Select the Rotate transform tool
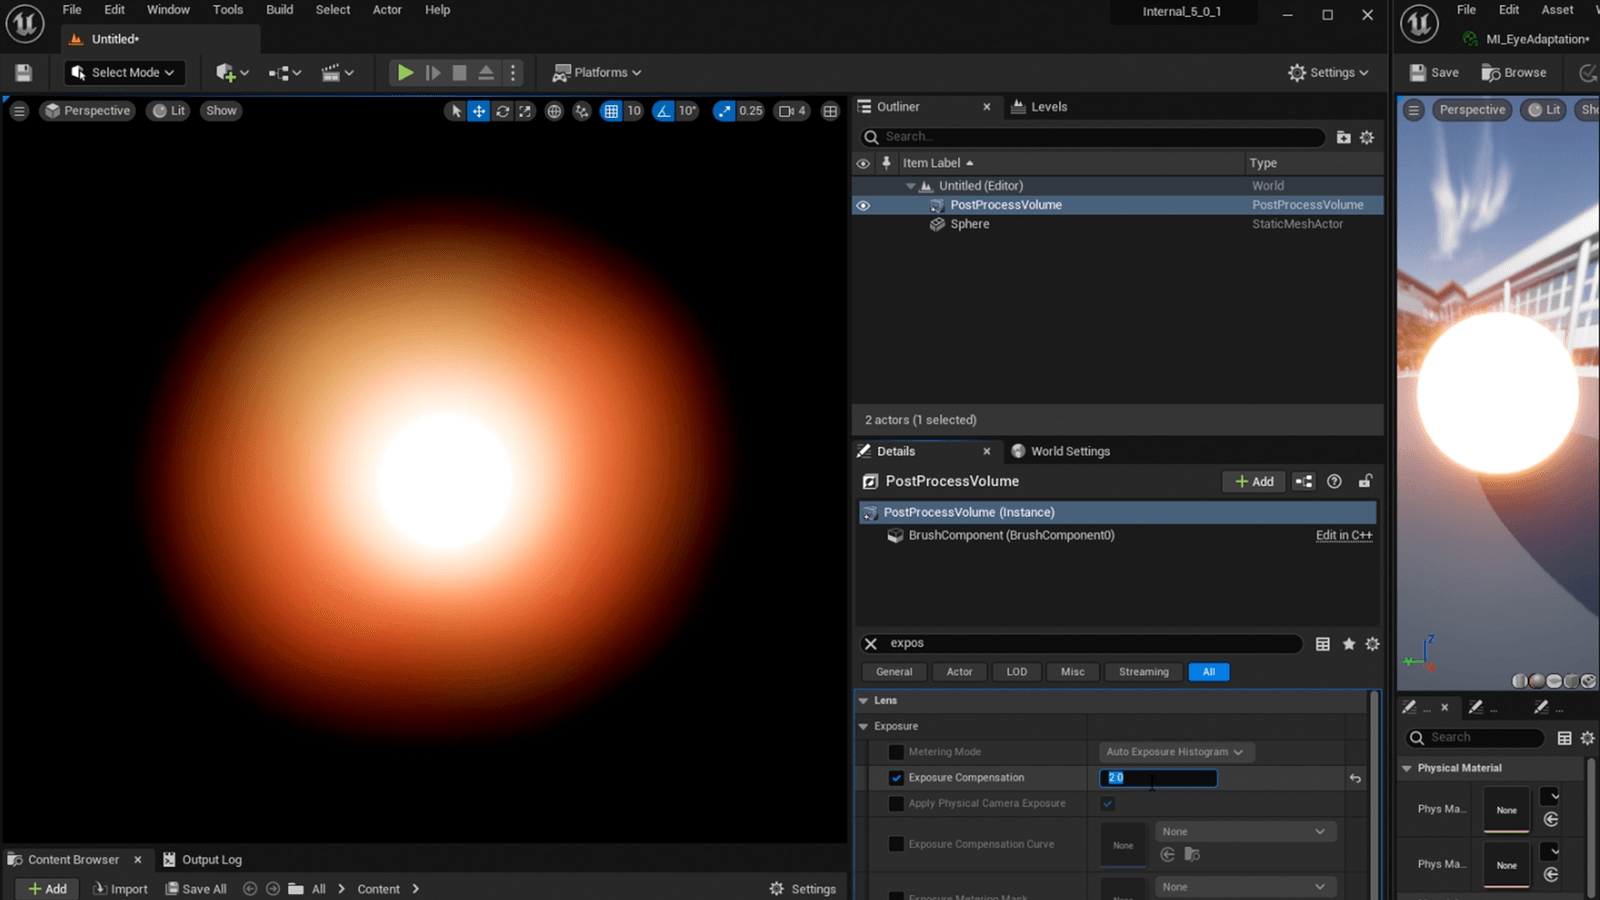 (x=502, y=111)
